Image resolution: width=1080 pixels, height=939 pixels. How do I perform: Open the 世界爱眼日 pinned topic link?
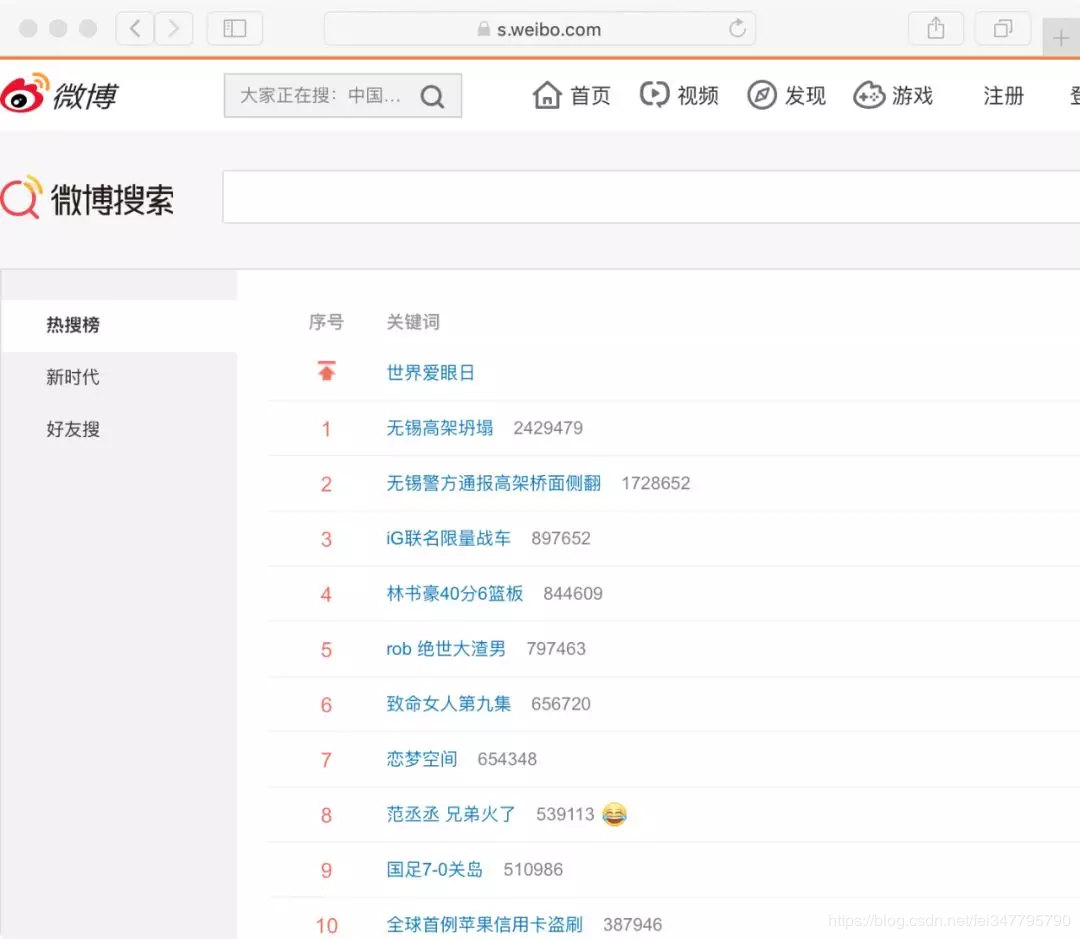pos(430,373)
